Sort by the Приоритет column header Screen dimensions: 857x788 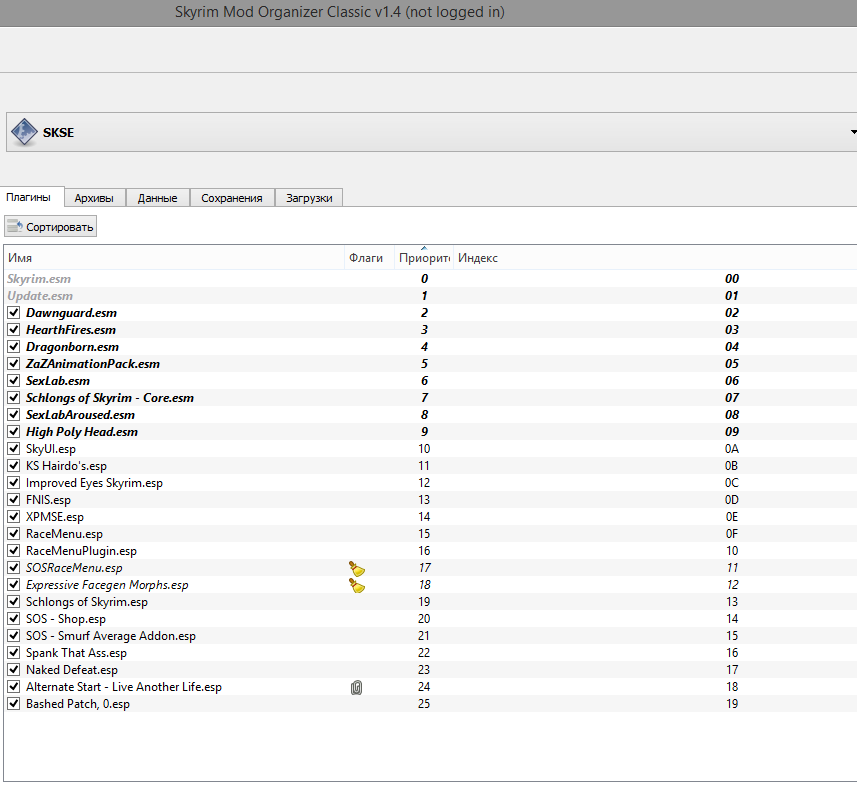pos(424,258)
